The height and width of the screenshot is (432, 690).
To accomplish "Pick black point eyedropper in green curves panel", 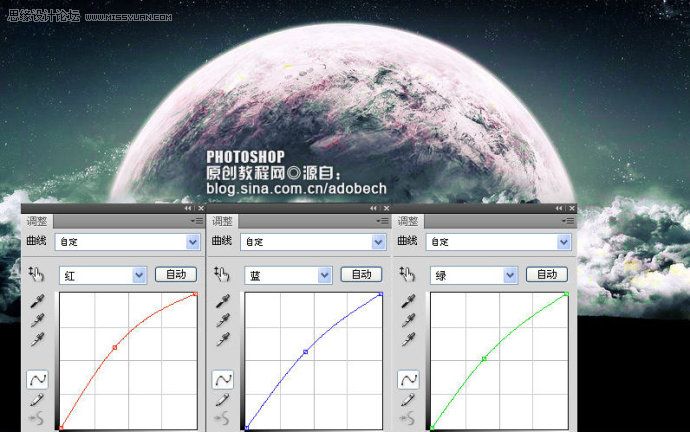I will (x=408, y=301).
